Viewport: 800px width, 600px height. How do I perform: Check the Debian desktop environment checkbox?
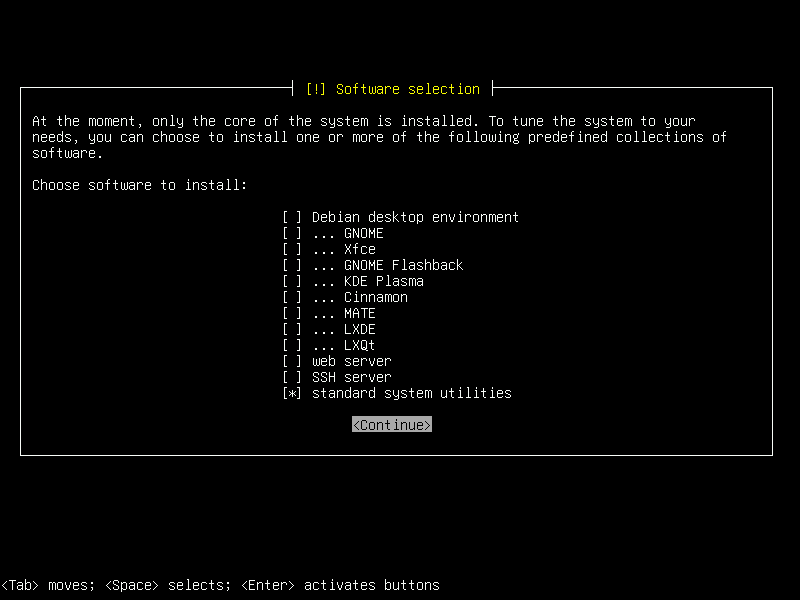[x=290, y=217]
